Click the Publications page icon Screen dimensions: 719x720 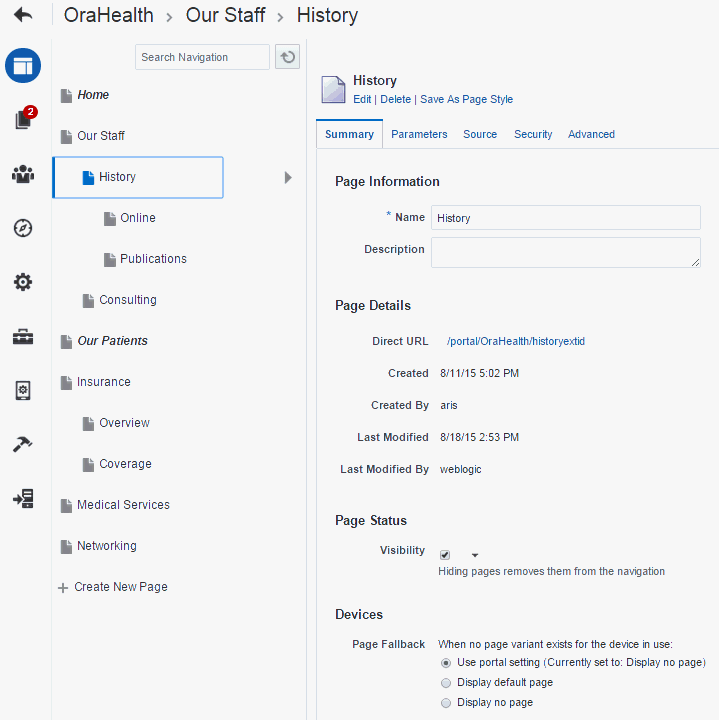(110, 259)
